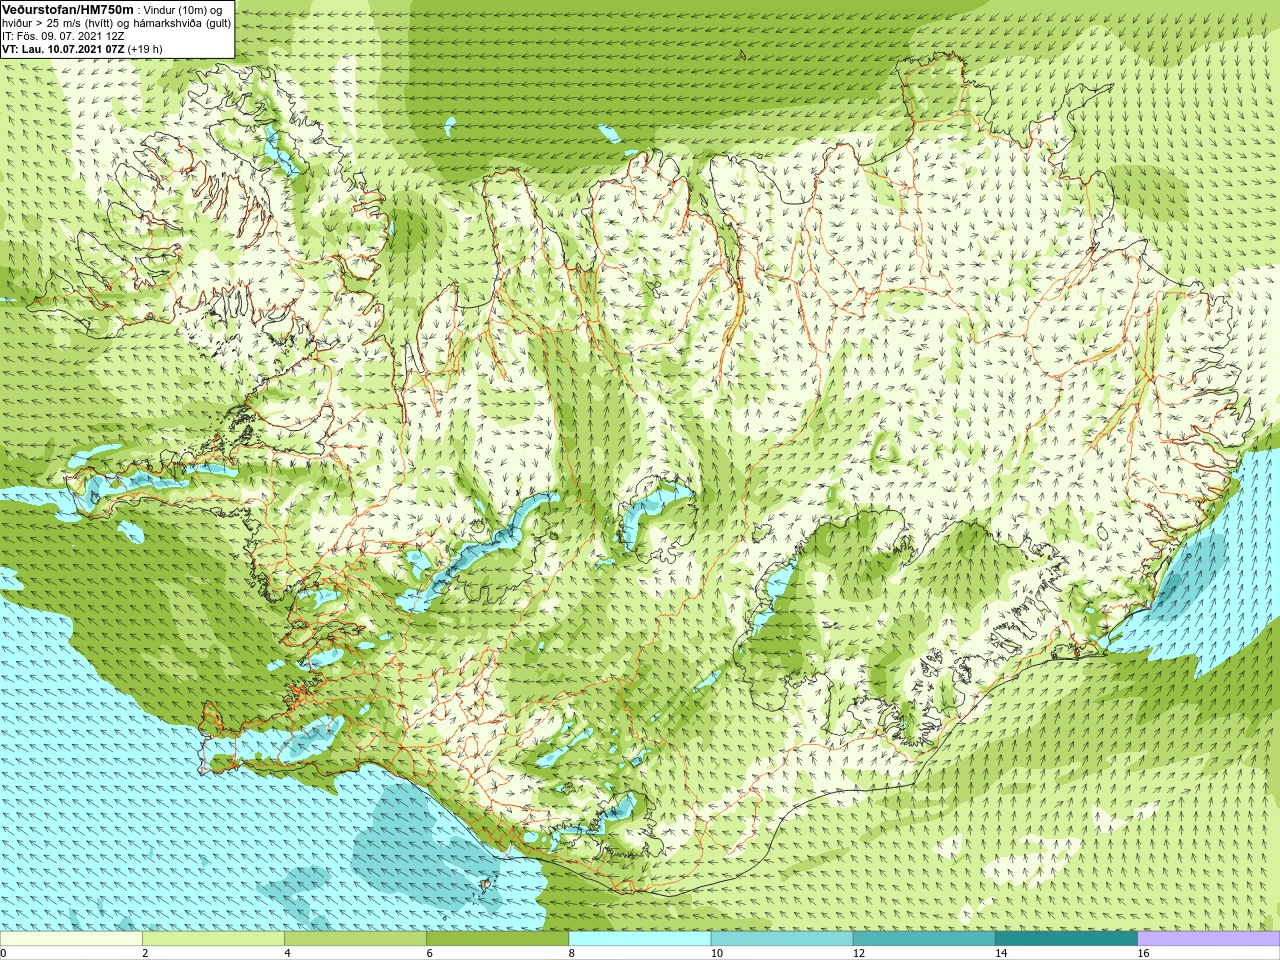Click the light green 2–4 m/s legend swatch
Viewport: 1280px width, 960px height.
tap(213, 939)
